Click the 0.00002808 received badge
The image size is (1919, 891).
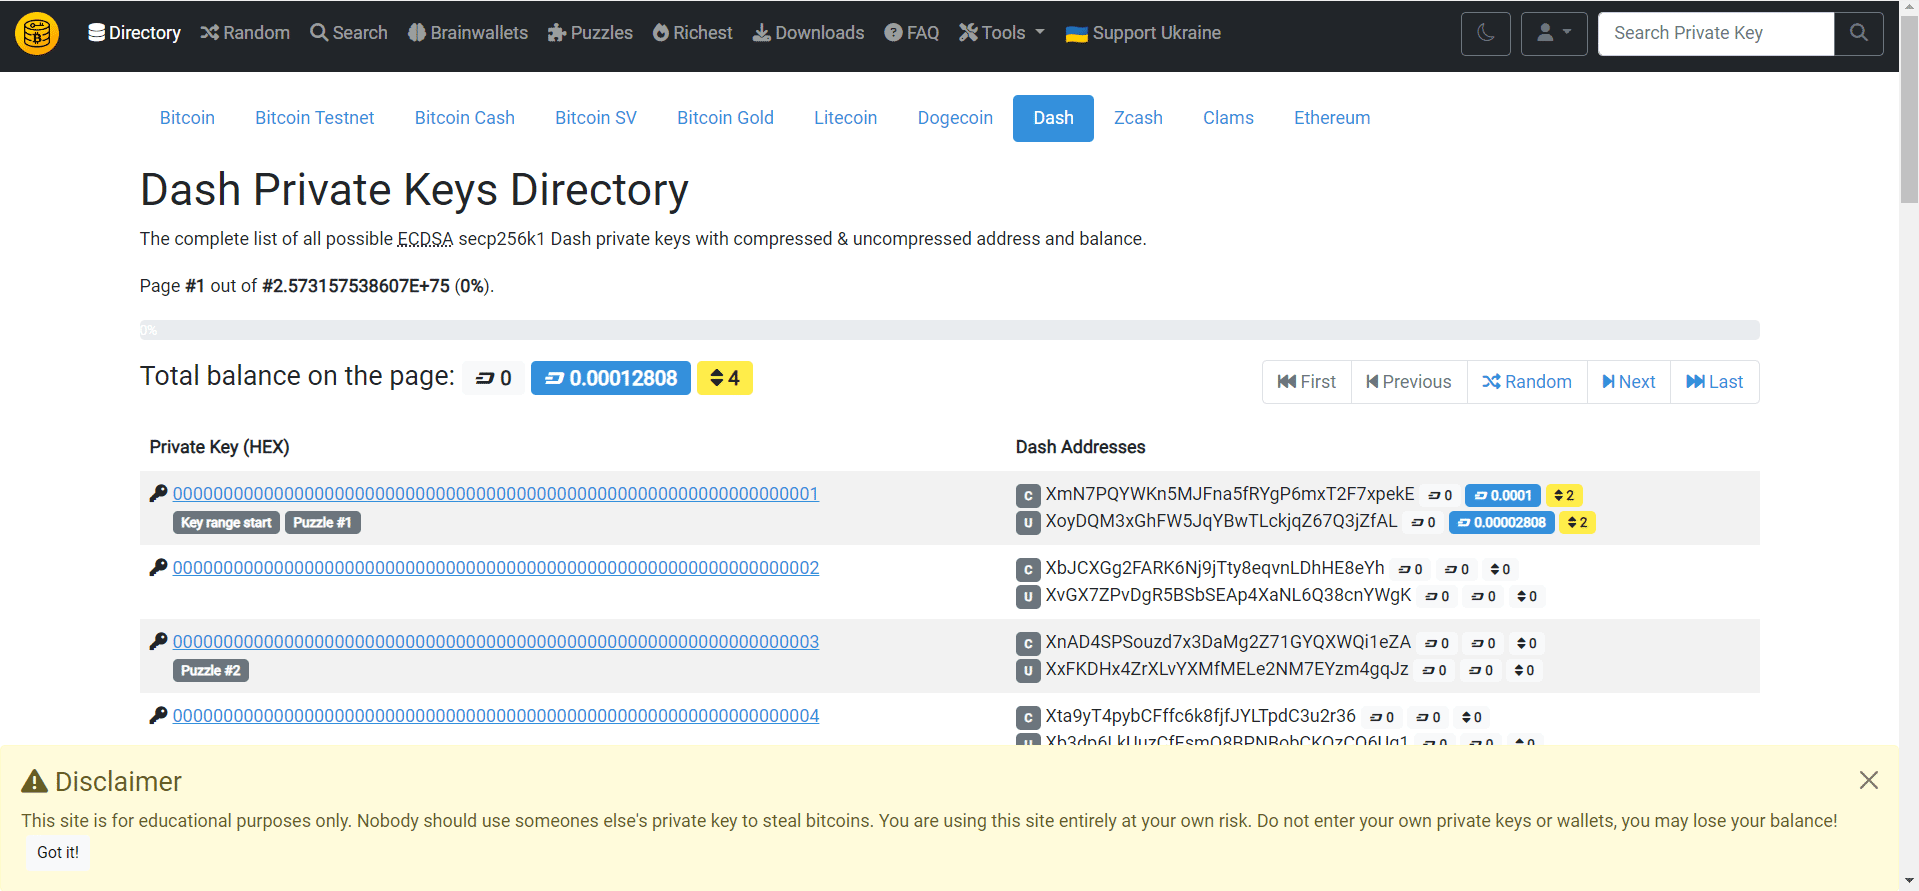tap(1501, 522)
